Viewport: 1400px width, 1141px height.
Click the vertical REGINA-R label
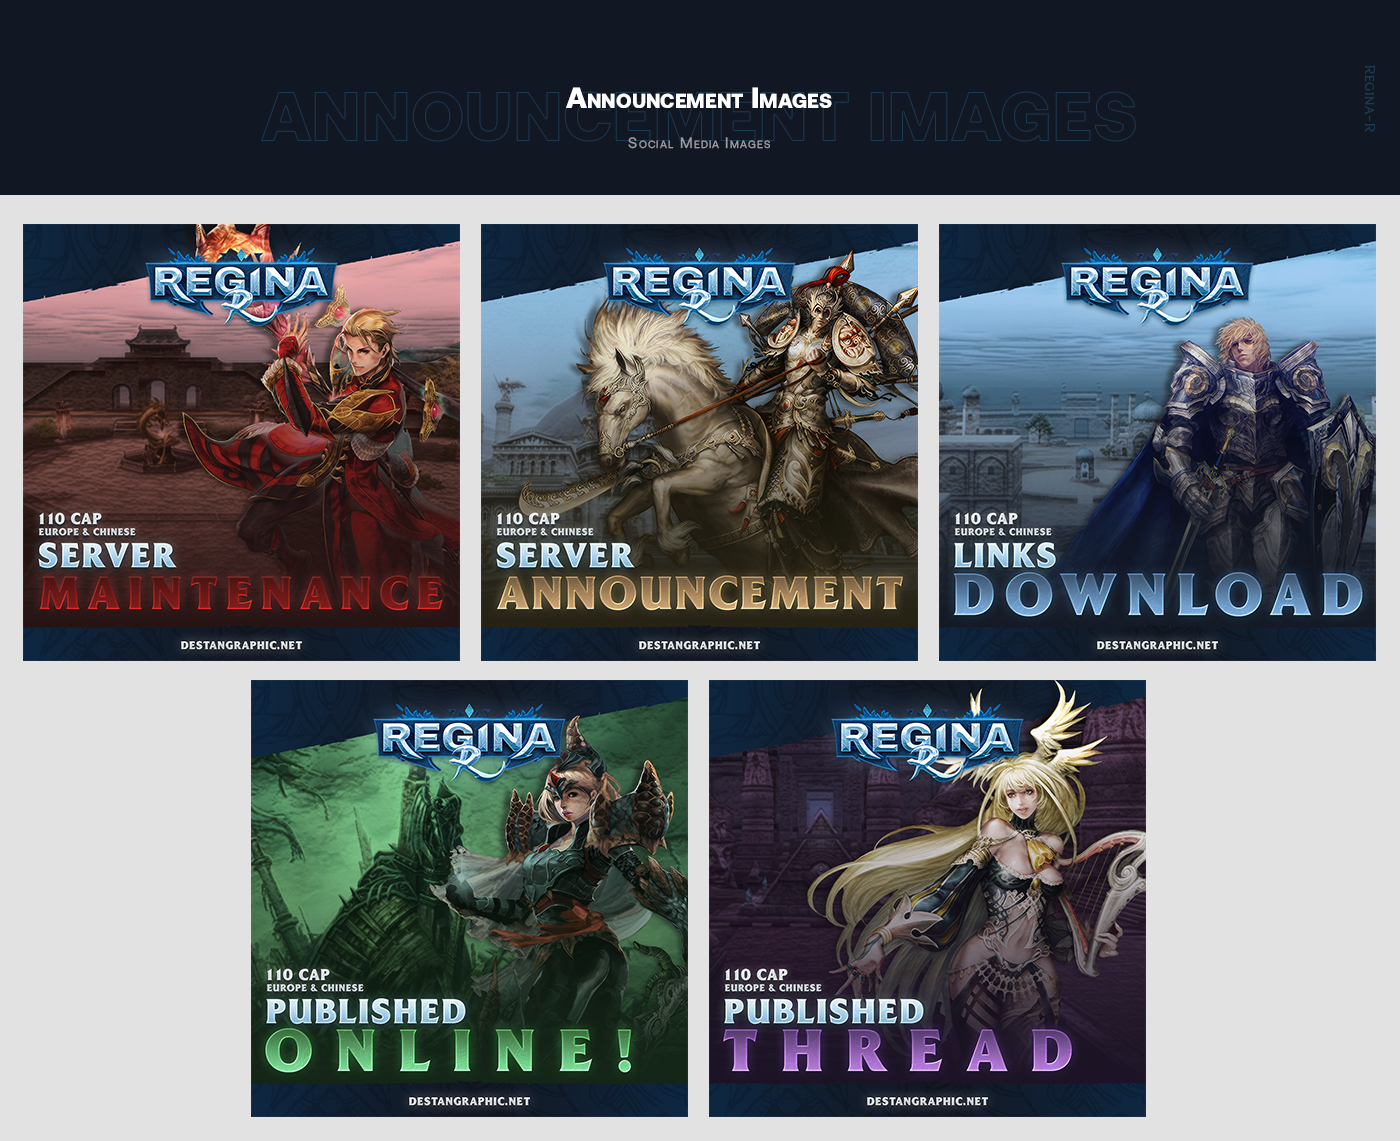tap(1369, 98)
